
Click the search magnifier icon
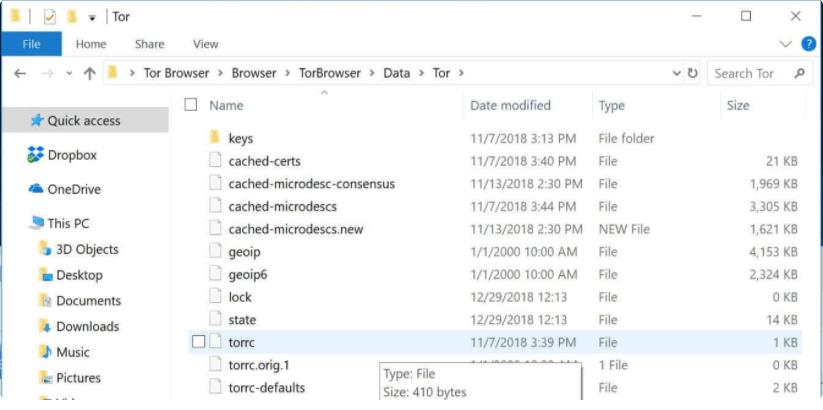coord(798,73)
